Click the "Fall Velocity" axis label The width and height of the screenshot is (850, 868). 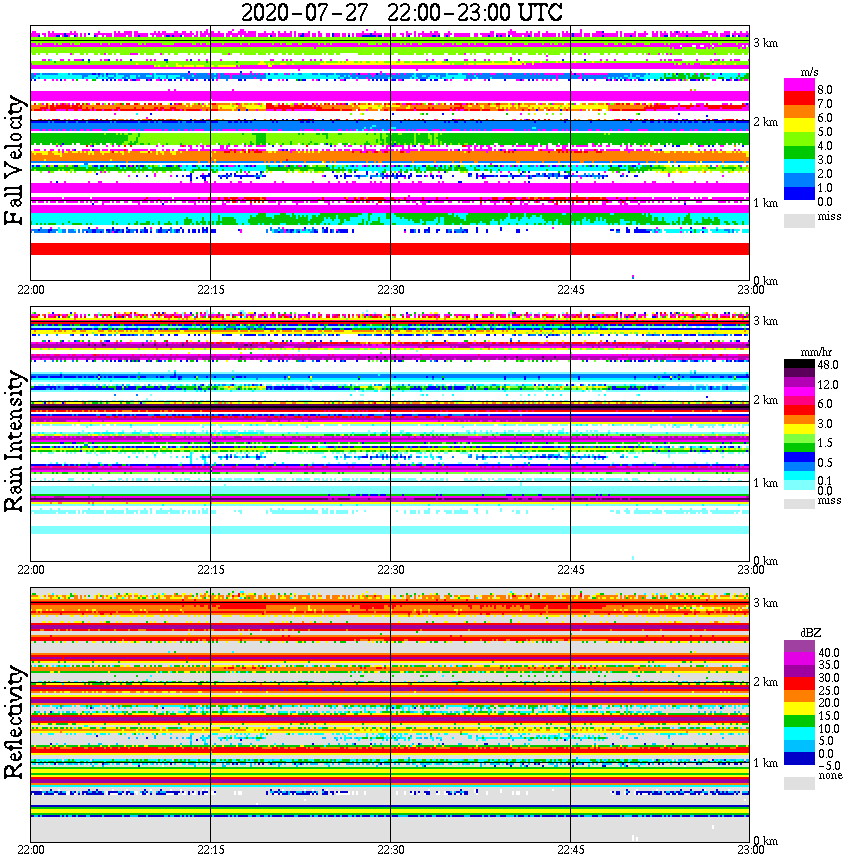pos(14,160)
